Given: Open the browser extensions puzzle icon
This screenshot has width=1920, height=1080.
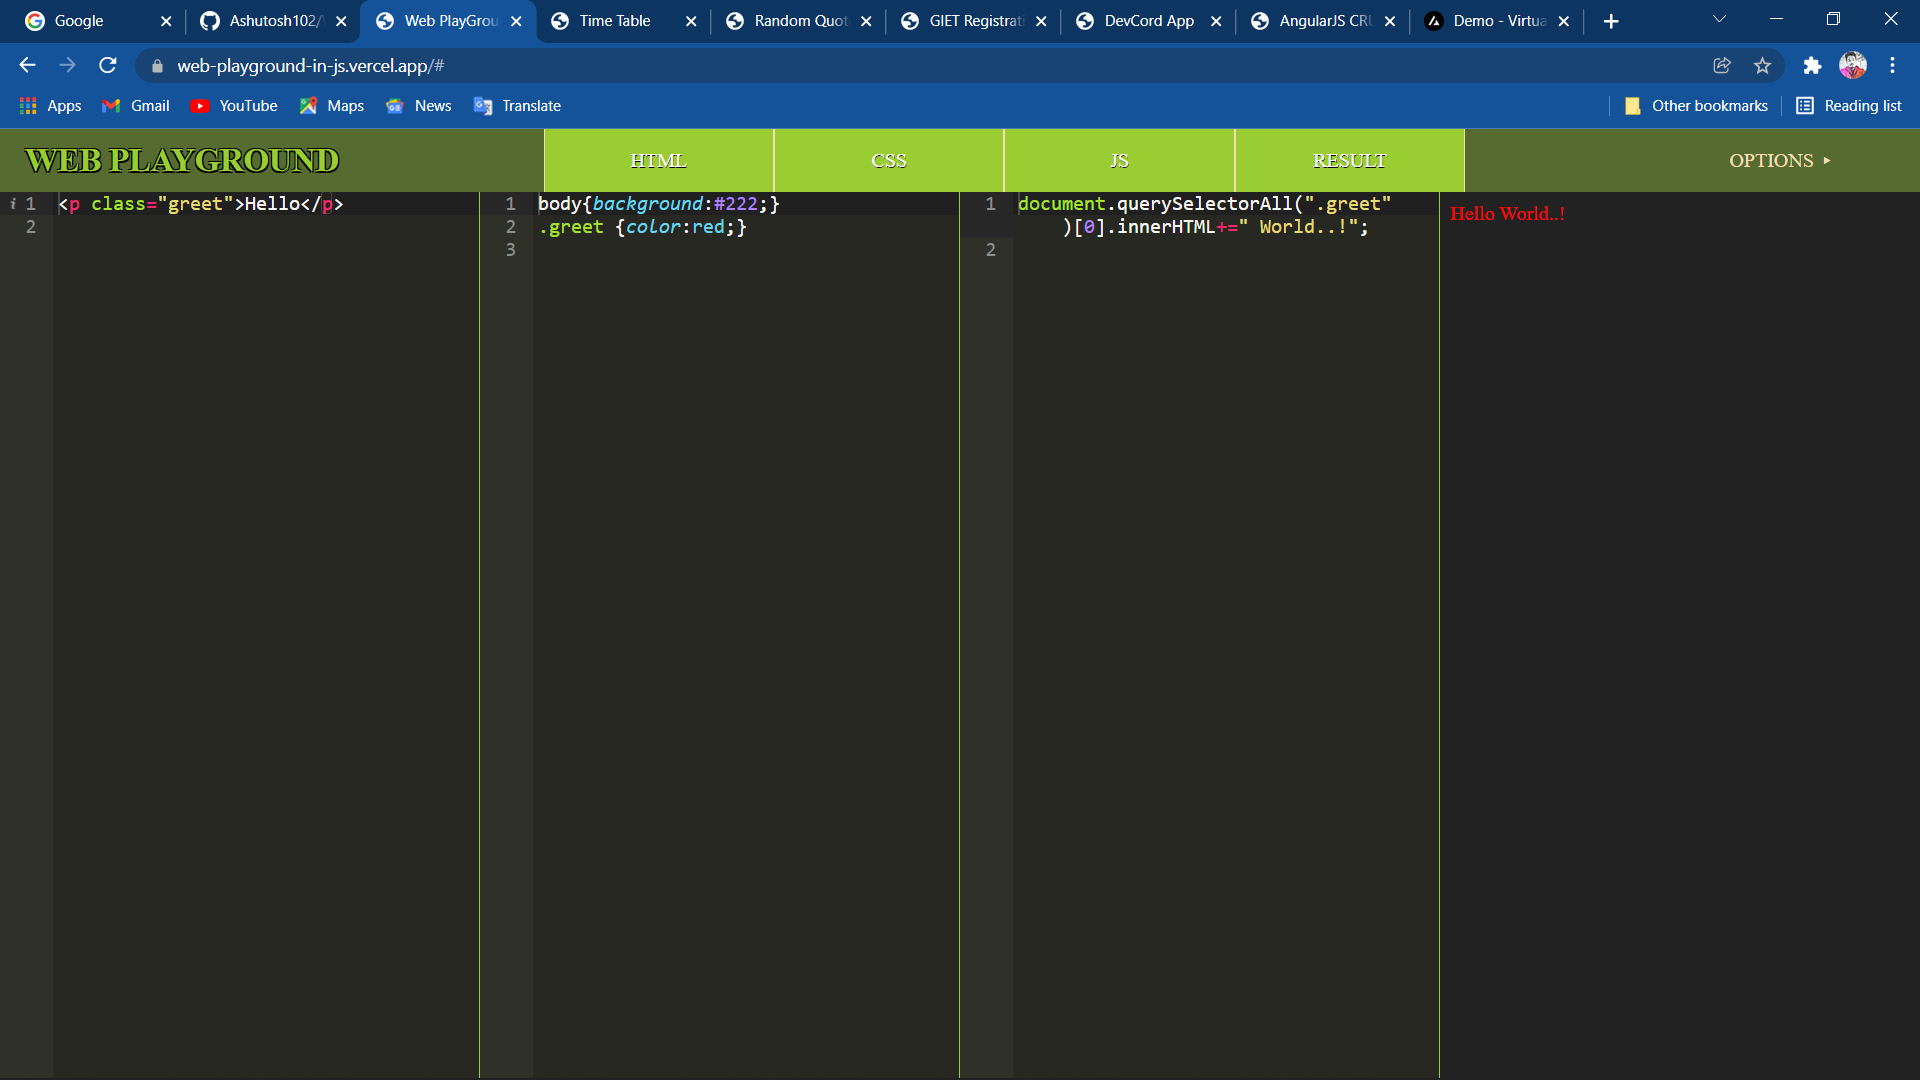Looking at the screenshot, I should 1813,65.
